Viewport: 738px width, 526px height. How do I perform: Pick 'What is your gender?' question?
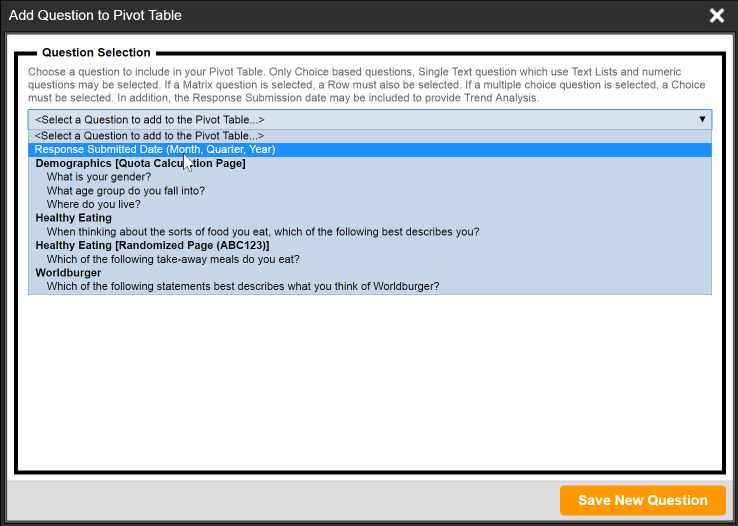(x=99, y=177)
